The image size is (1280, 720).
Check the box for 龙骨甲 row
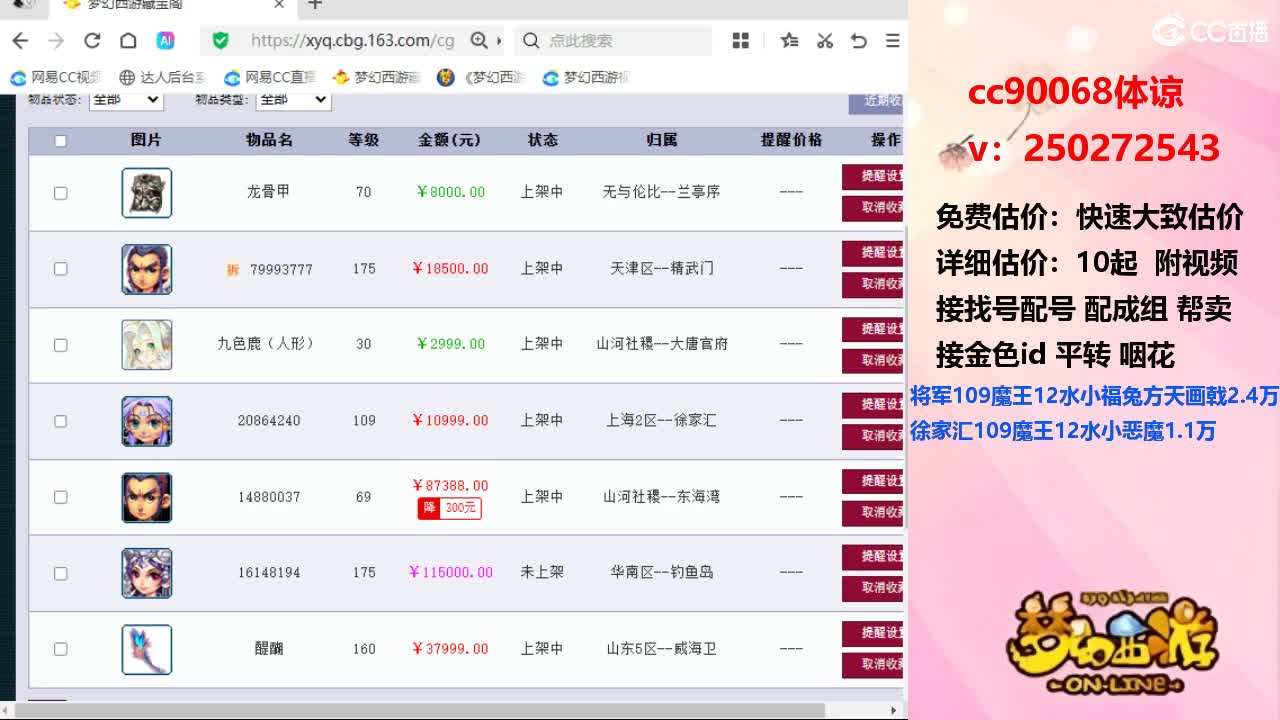pos(60,193)
